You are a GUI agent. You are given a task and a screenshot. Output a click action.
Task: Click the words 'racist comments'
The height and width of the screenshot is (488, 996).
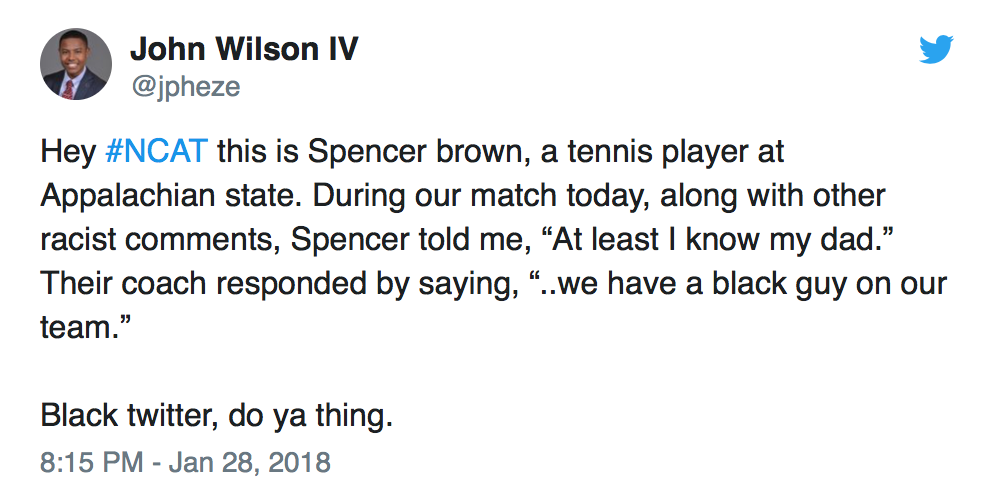(x=161, y=241)
